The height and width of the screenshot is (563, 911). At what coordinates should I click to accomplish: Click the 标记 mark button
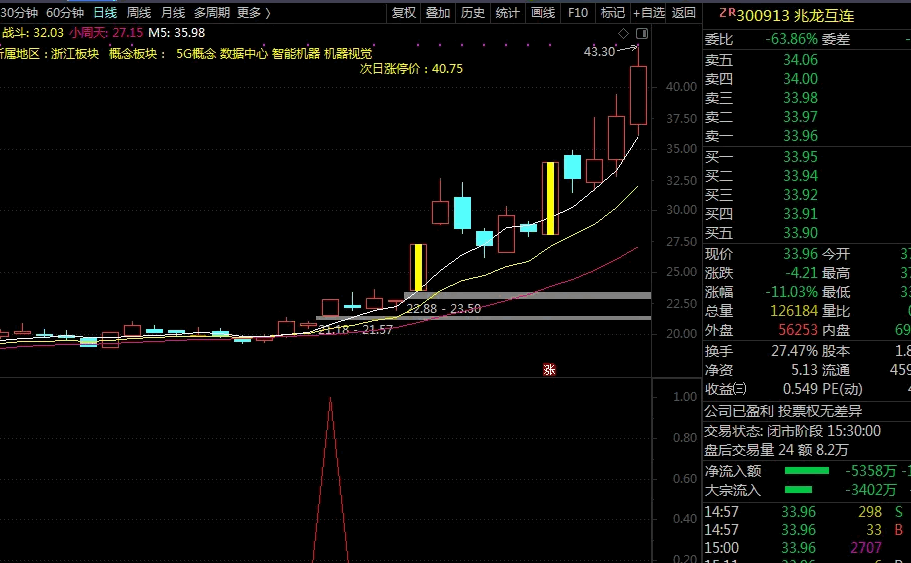(x=612, y=12)
